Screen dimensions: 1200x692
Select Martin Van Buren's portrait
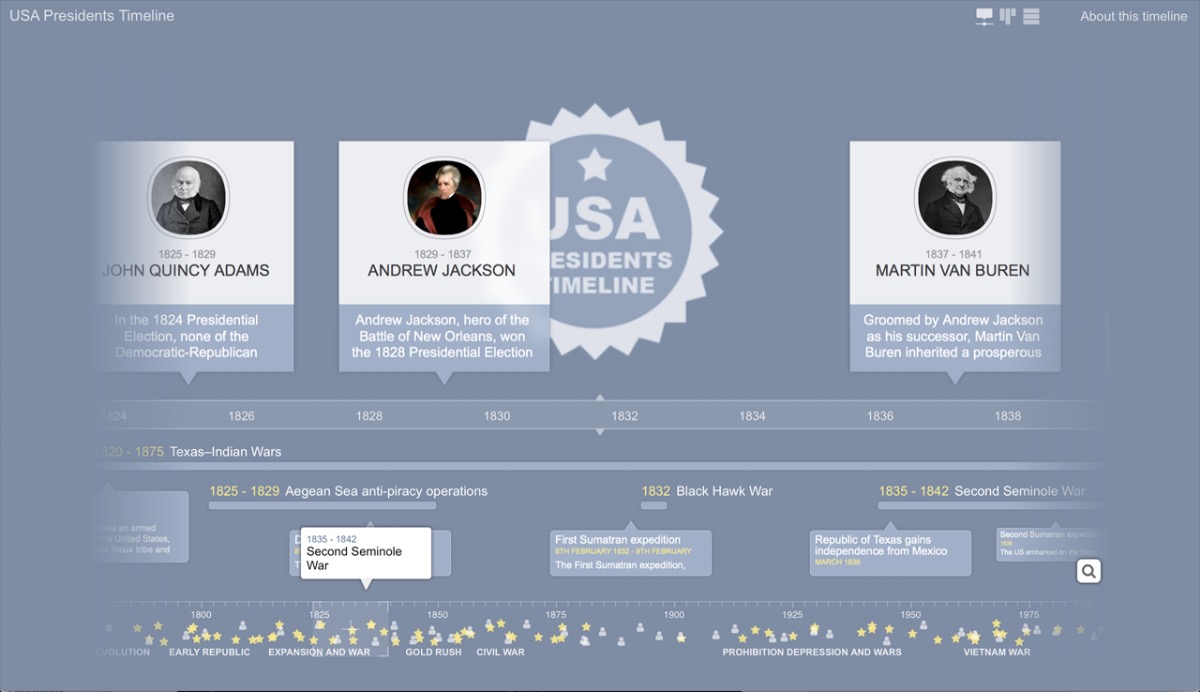pyautogui.click(x=954, y=198)
